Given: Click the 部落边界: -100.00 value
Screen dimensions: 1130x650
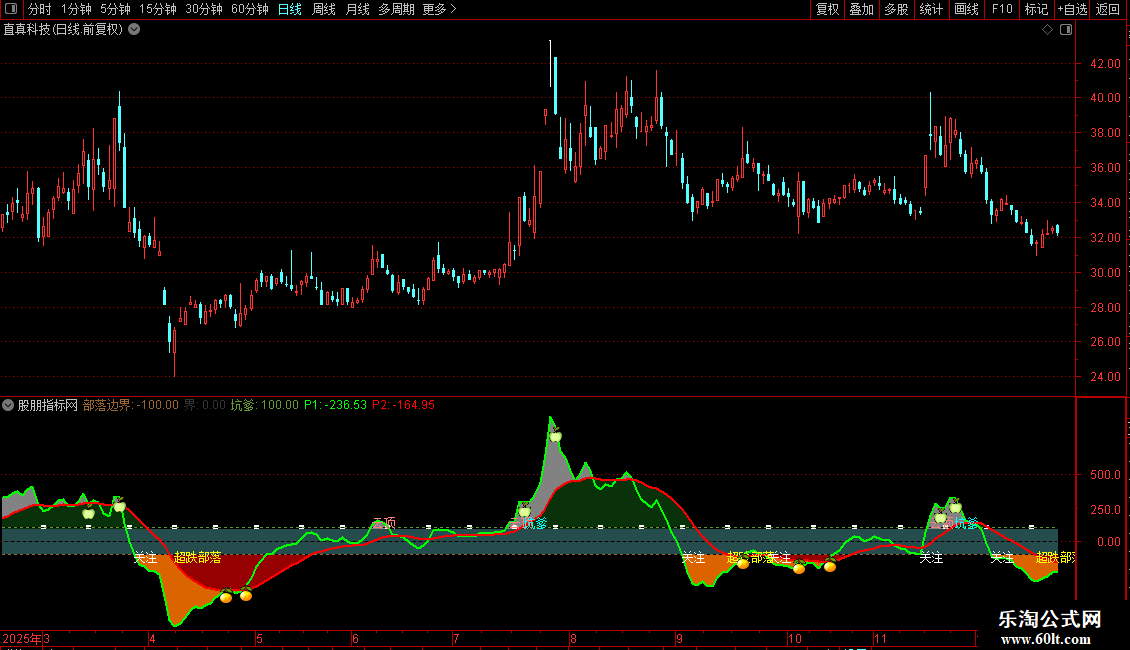Looking at the screenshot, I should 130,405.
